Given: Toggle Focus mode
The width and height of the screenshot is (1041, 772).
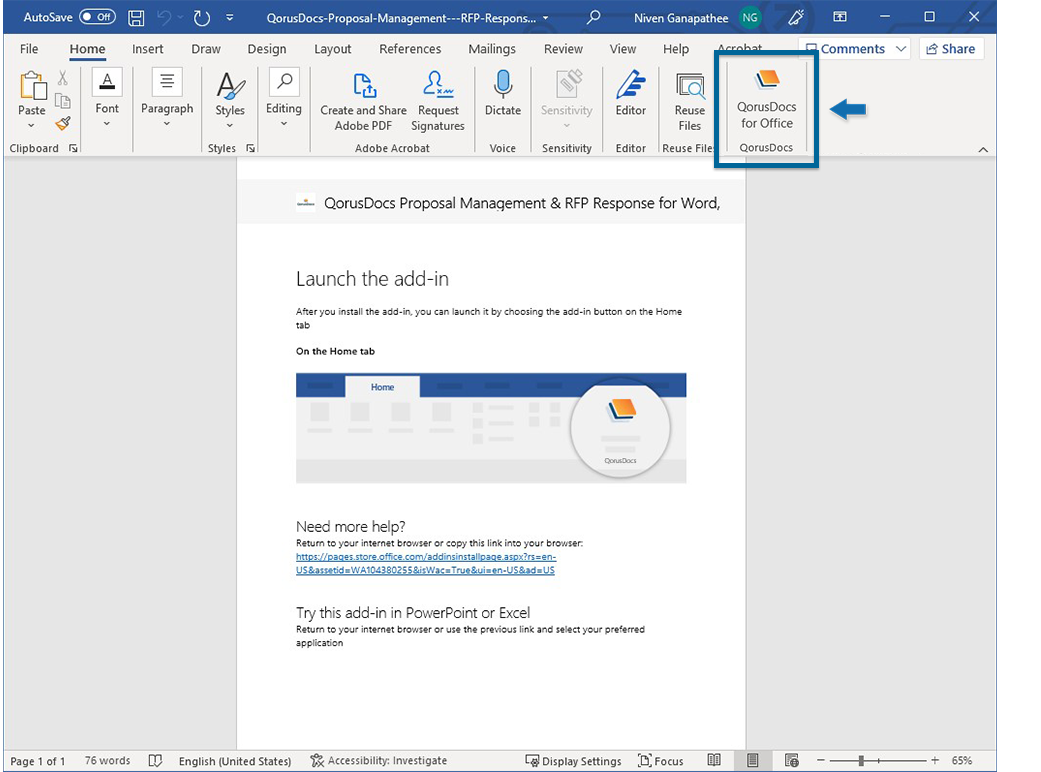Looking at the screenshot, I should 661,761.
